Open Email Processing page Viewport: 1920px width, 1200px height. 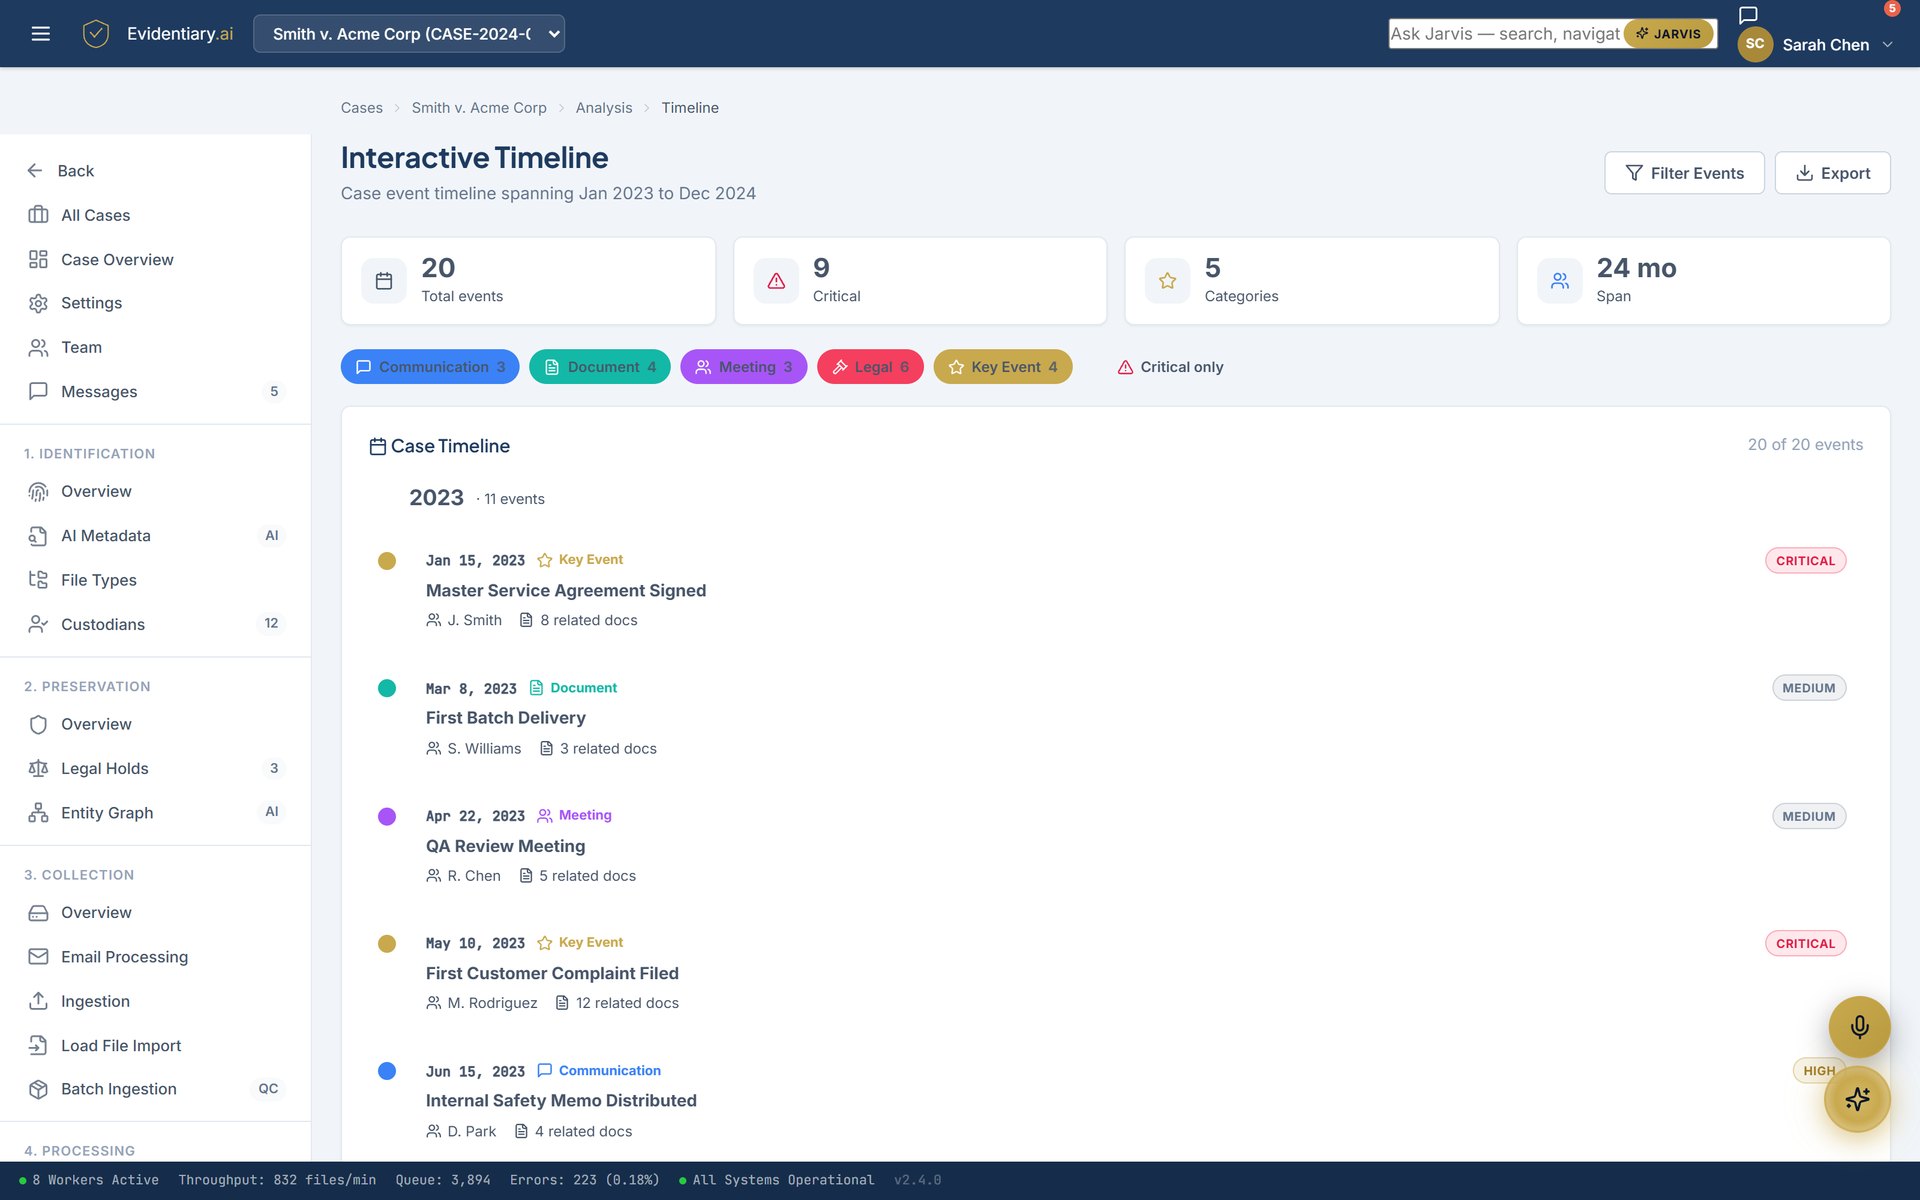click(155, 957)
